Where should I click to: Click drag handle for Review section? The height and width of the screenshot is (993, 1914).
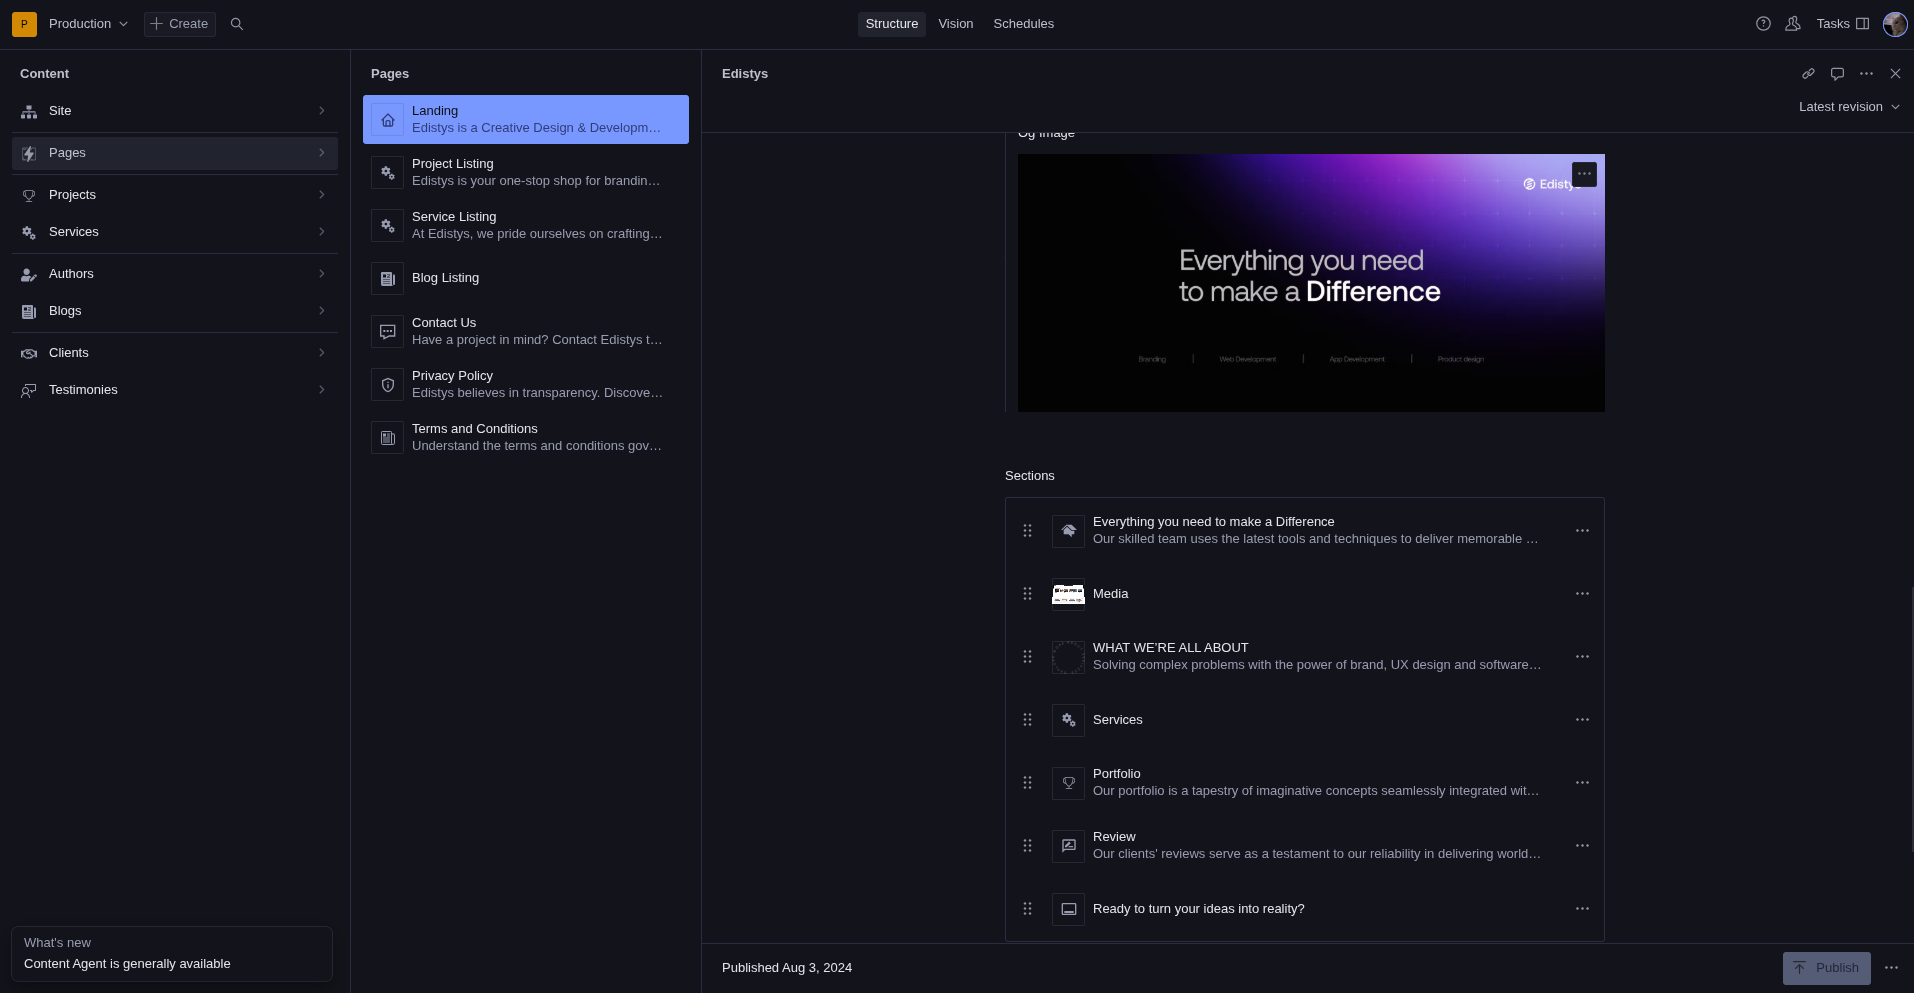(x=1027, y=846)
